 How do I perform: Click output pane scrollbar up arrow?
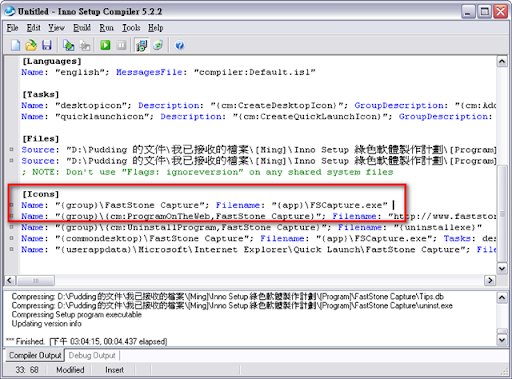[x=502, y=297]
